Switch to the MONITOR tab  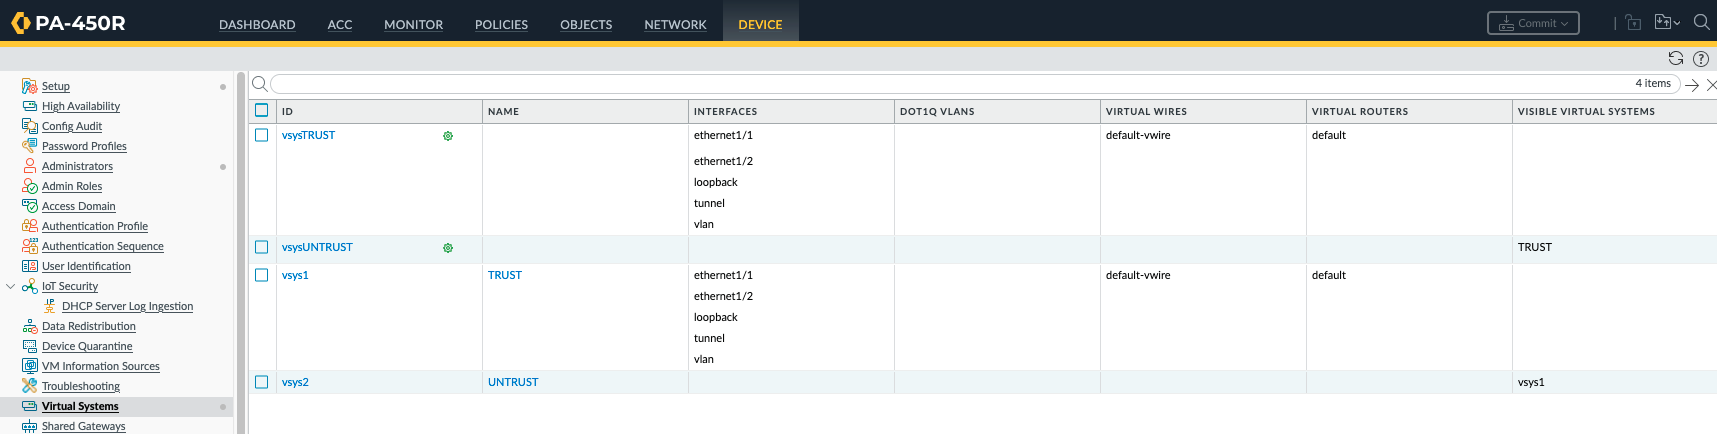413,24
